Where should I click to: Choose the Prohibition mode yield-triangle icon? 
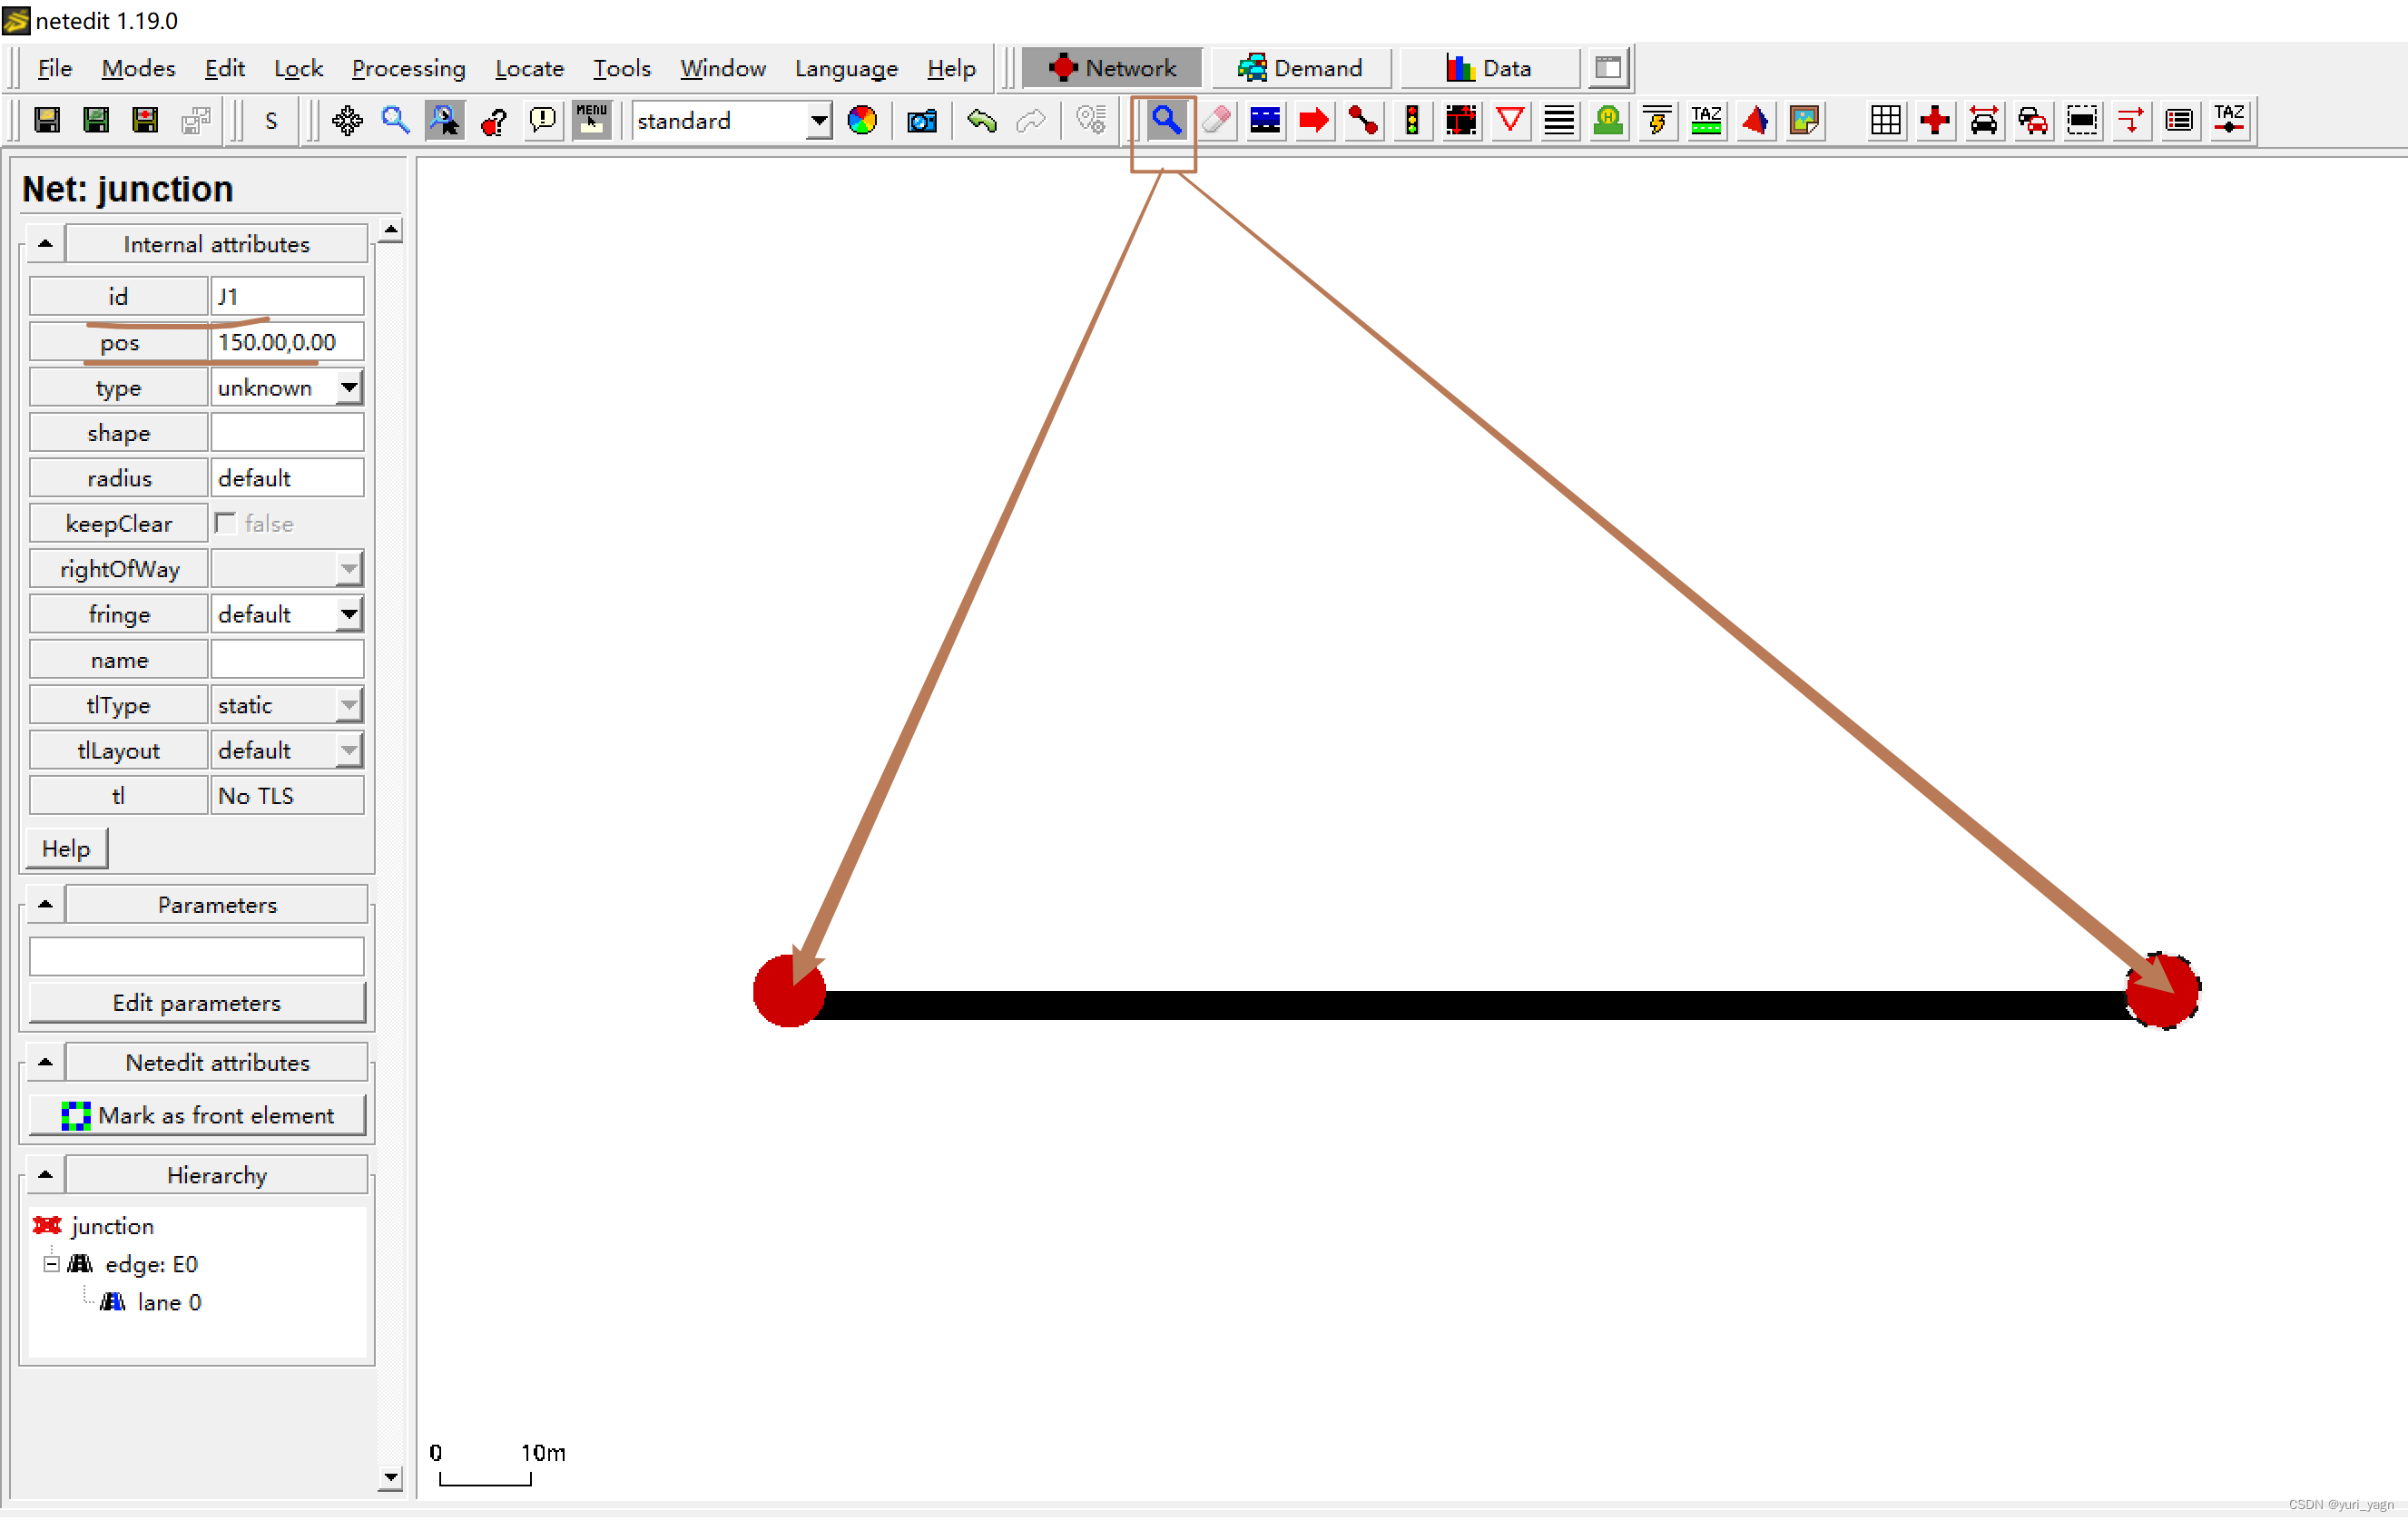1509,121
